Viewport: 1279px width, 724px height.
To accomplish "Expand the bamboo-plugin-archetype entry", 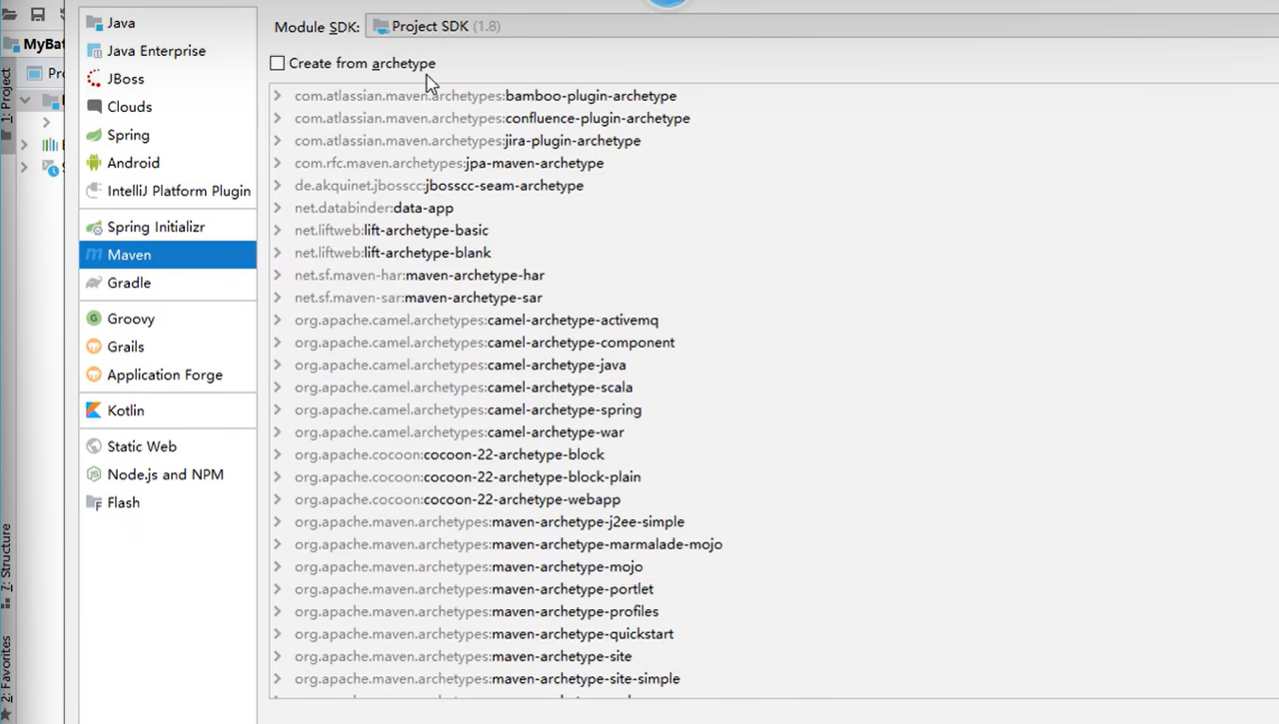I will tap(278, 96).
